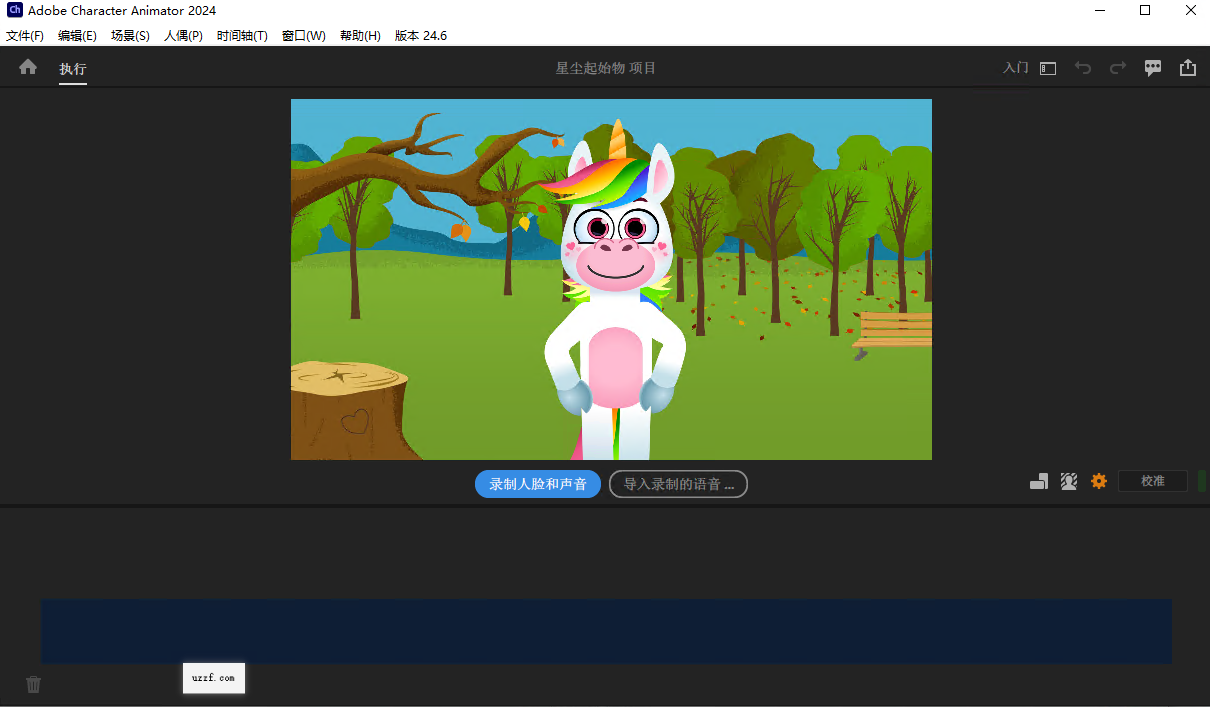Click the trash icon below the timeline

click(33, 684)
